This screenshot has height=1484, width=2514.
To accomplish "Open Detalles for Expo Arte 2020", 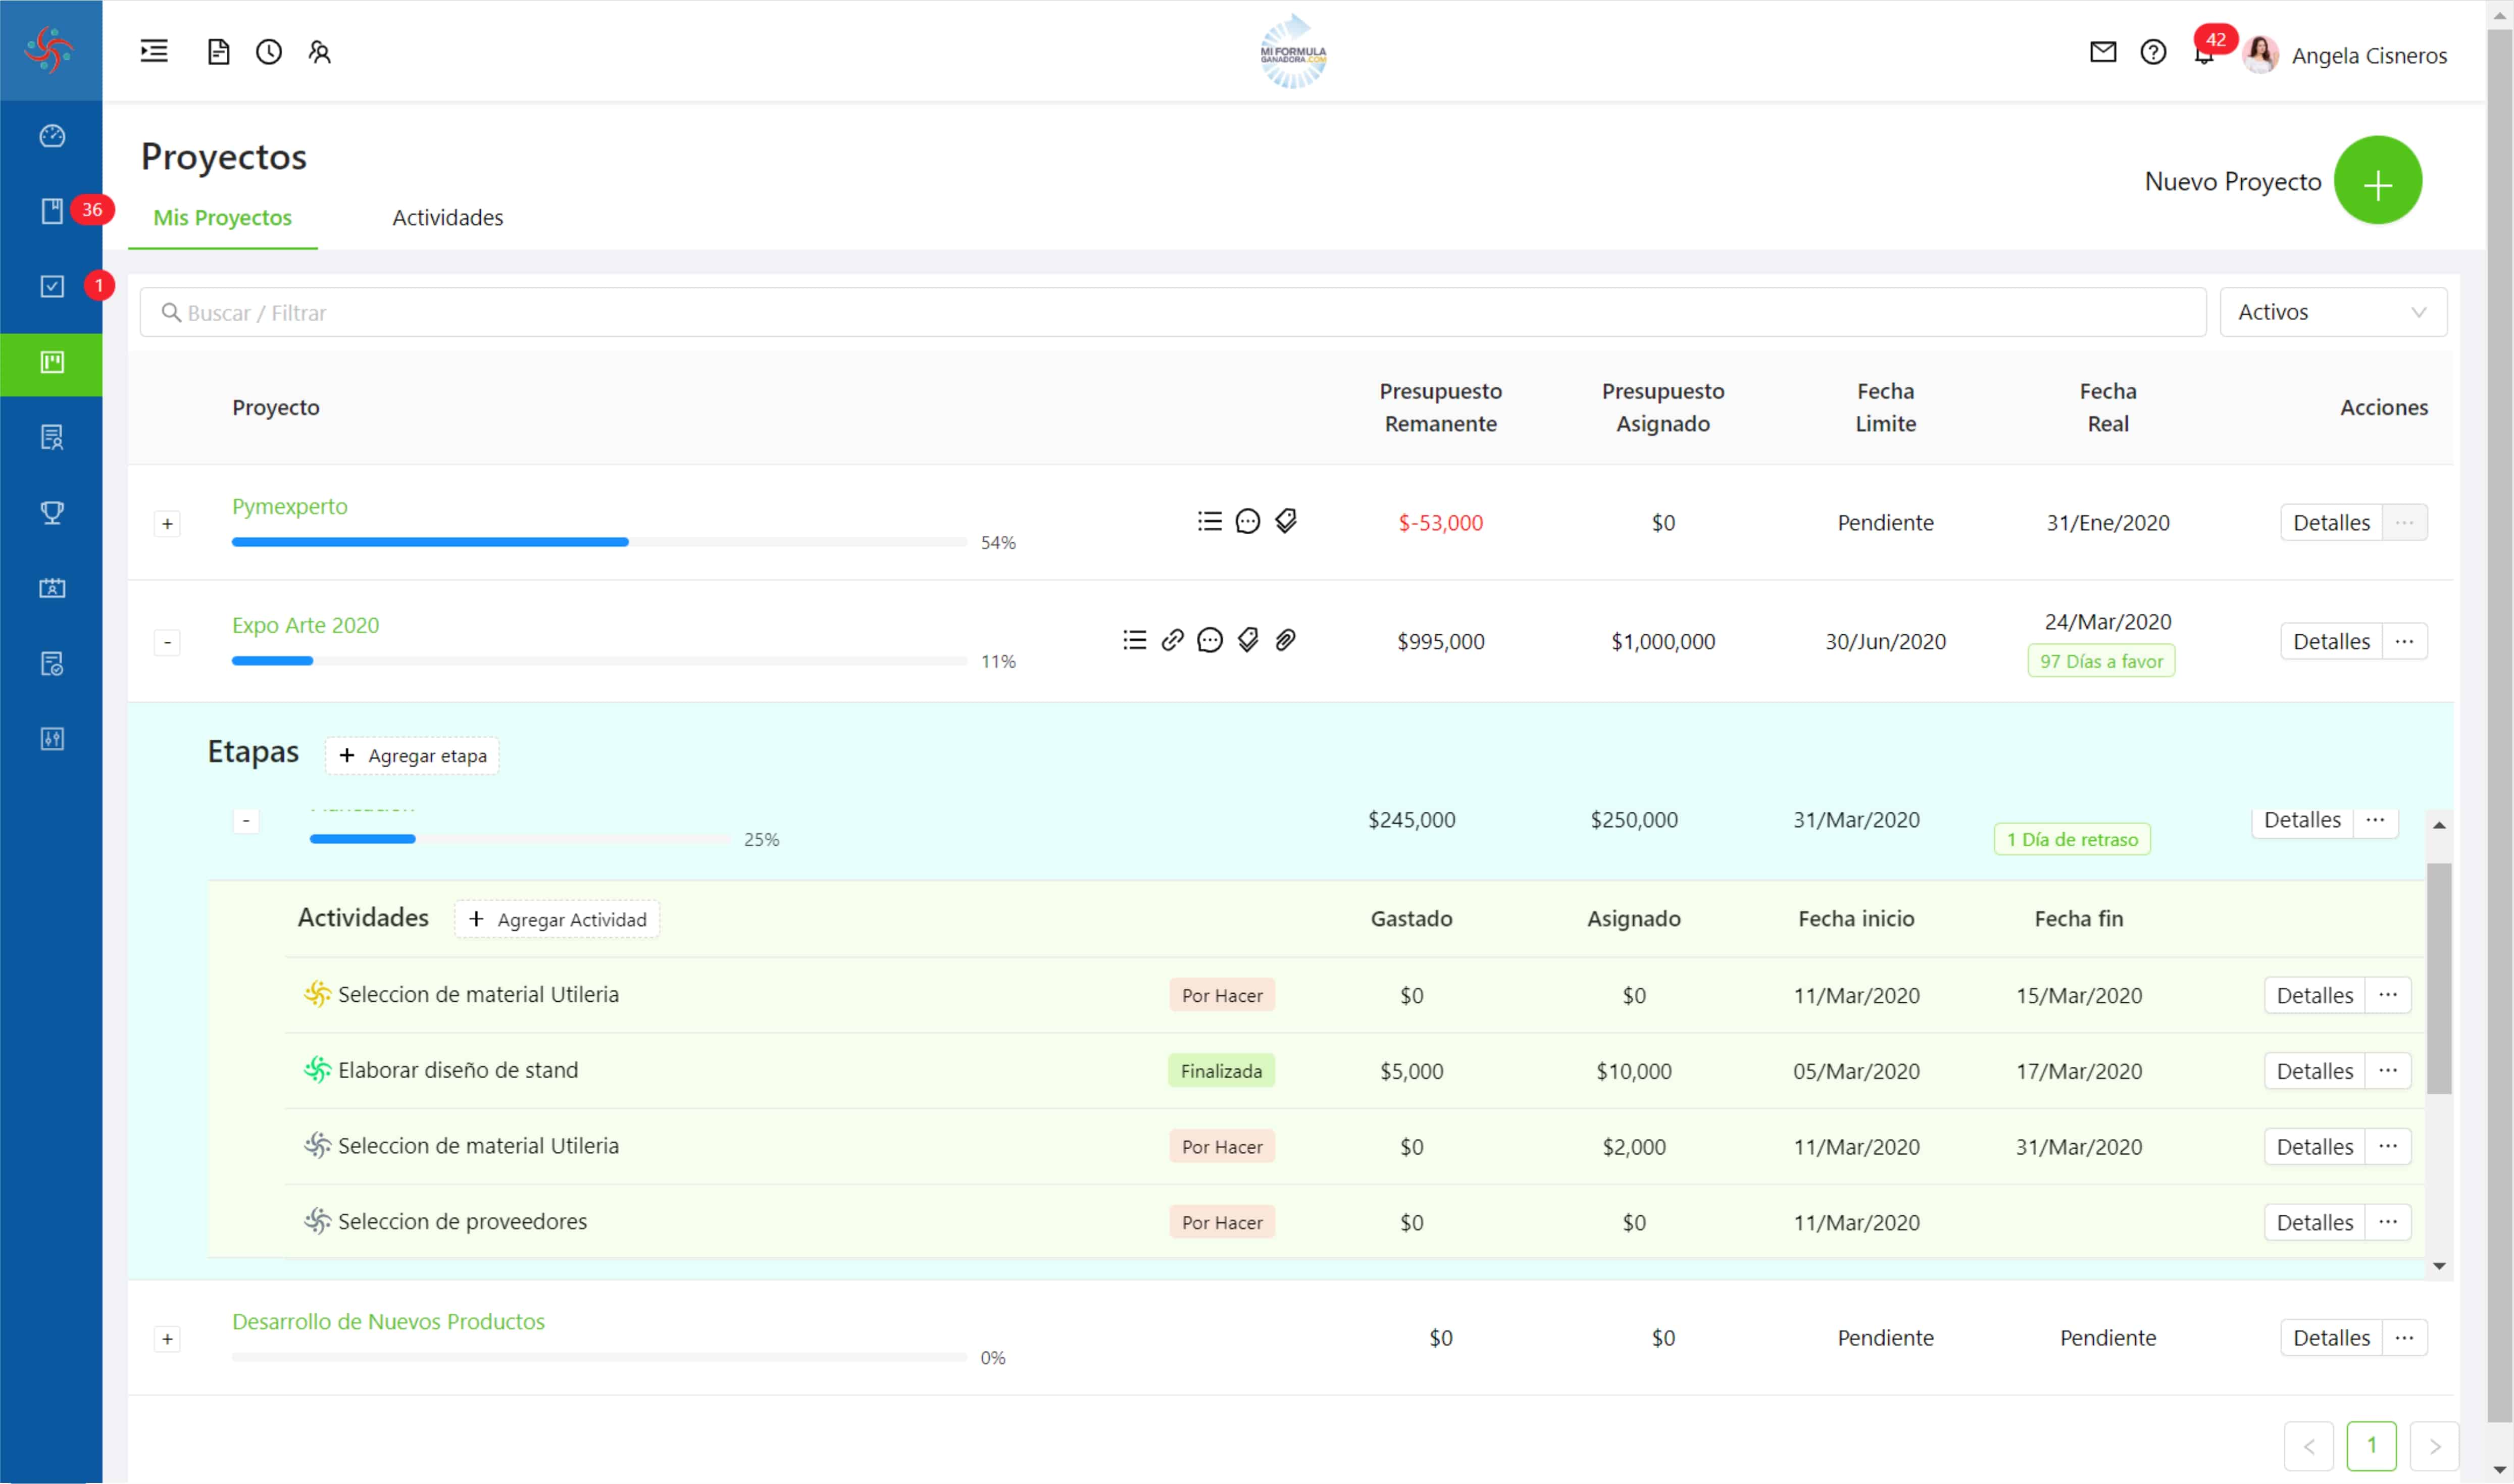I will (2331, 641).
